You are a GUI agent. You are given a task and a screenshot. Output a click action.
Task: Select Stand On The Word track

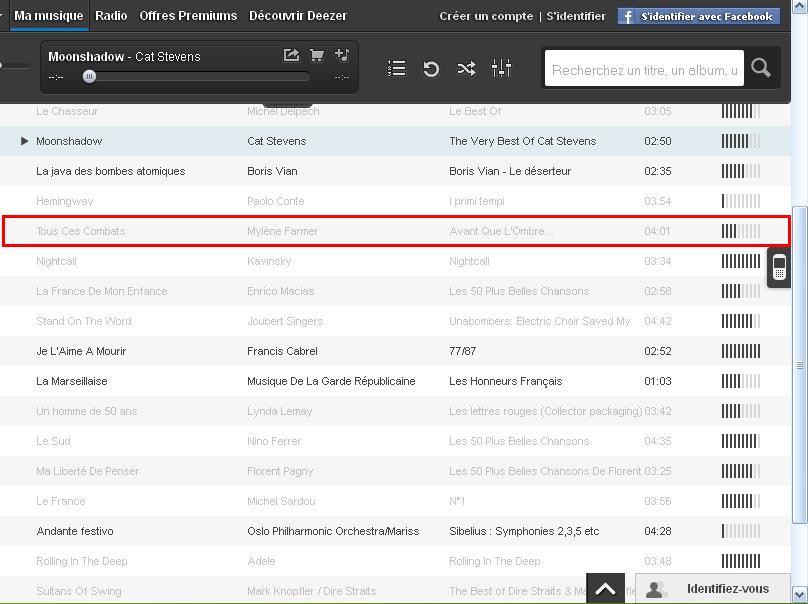(x=83, y=321)
